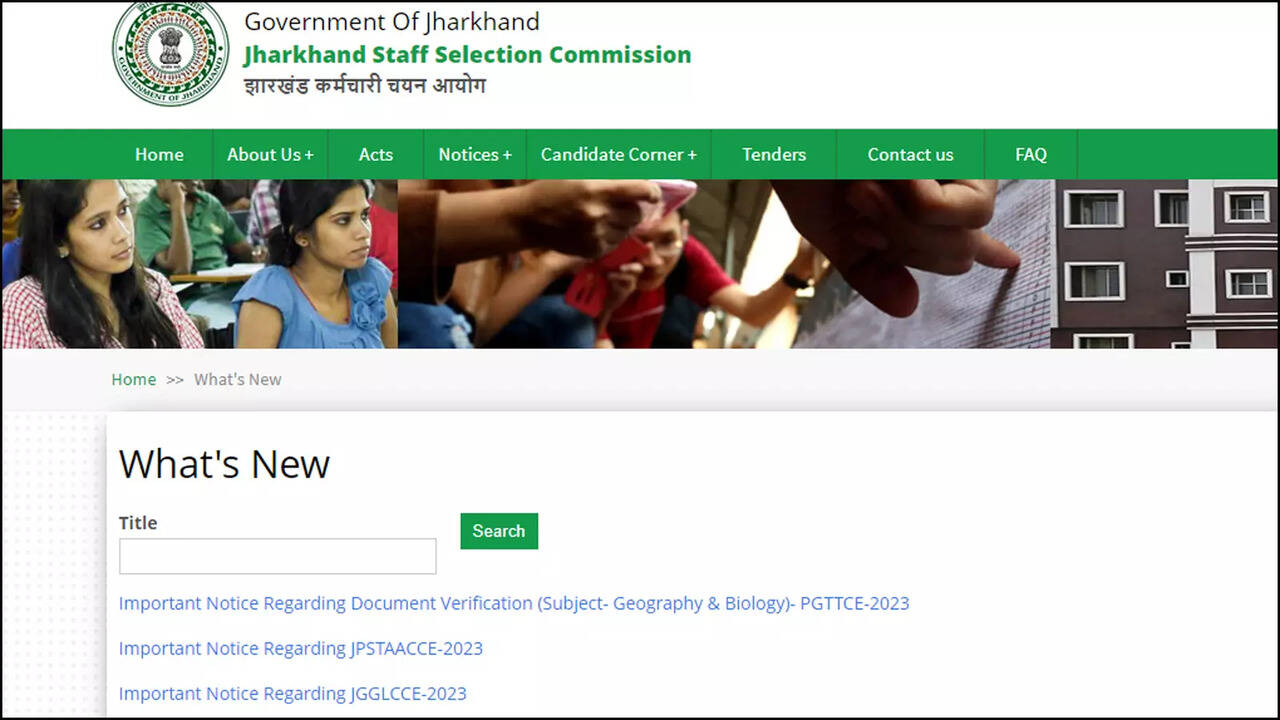
Task: Select FAQ in the navigation bar
Action: (x=1031, y=154)
